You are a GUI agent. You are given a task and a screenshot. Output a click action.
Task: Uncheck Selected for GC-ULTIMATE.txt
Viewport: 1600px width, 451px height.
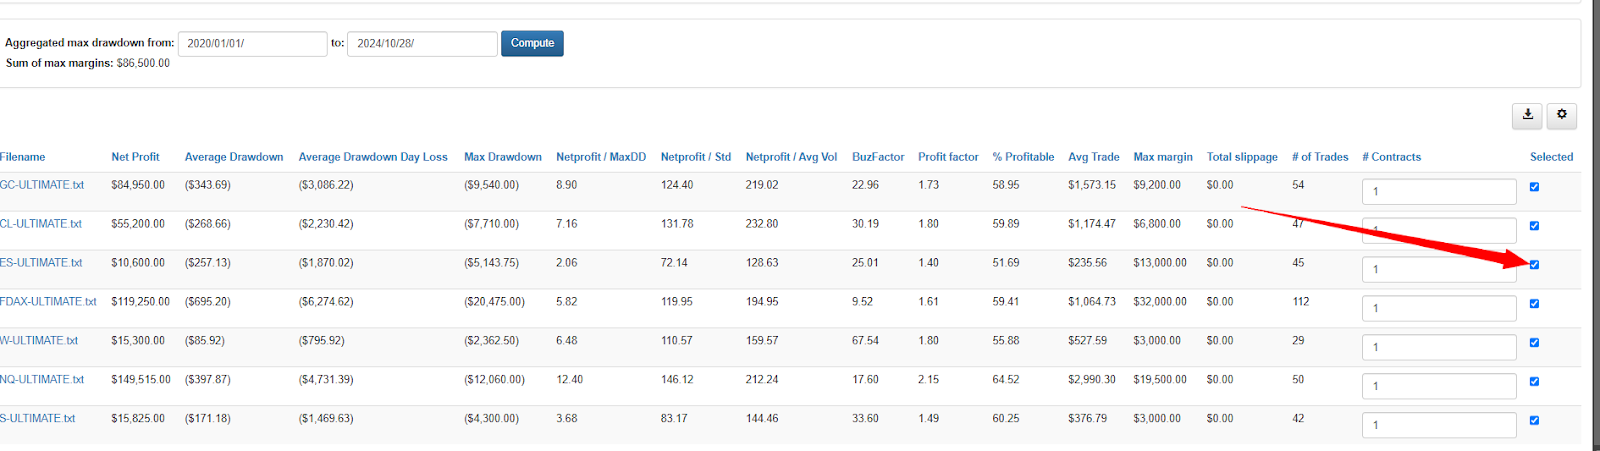(x=1534, y=187)
